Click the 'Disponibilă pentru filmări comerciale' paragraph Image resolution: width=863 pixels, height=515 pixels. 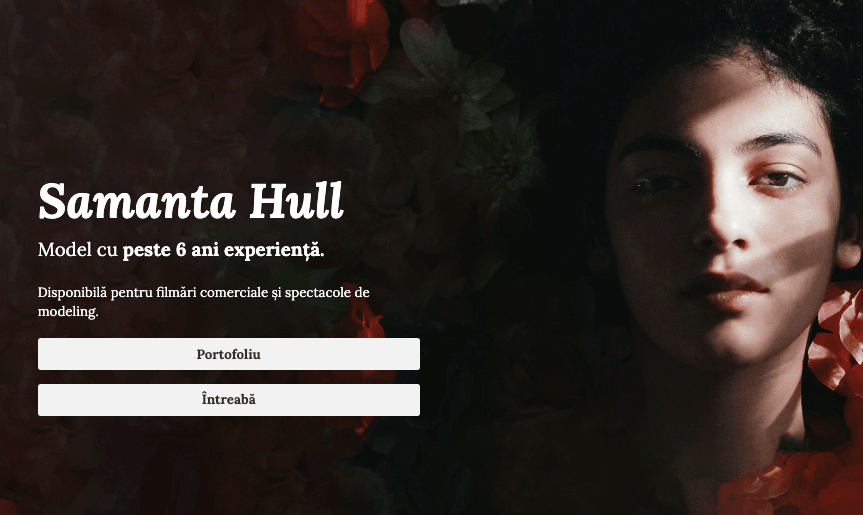[203, 302]
